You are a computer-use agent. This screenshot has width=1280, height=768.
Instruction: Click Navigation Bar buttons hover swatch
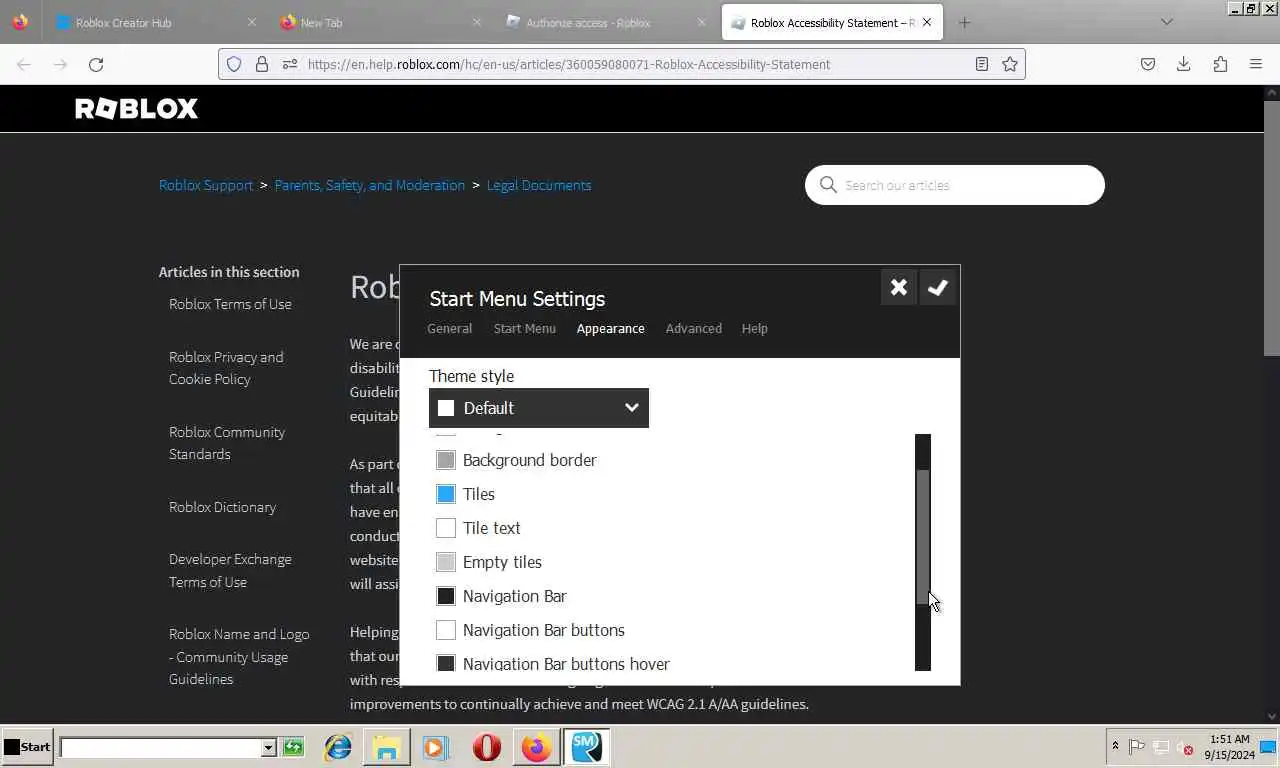pos(446,664)
